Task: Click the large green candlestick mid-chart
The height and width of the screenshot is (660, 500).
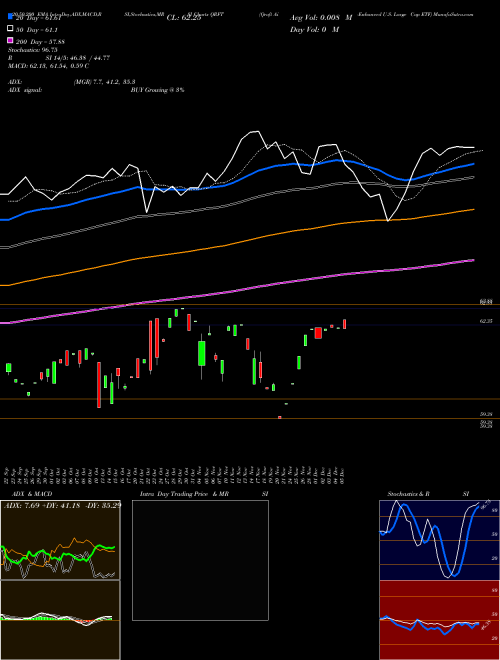Action: pyautogui.click(x=202, y=354)
